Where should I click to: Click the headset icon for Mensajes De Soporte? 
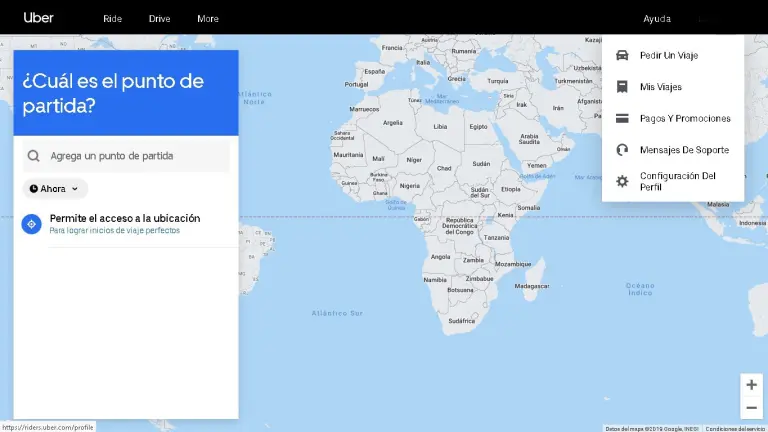point(622,150)
